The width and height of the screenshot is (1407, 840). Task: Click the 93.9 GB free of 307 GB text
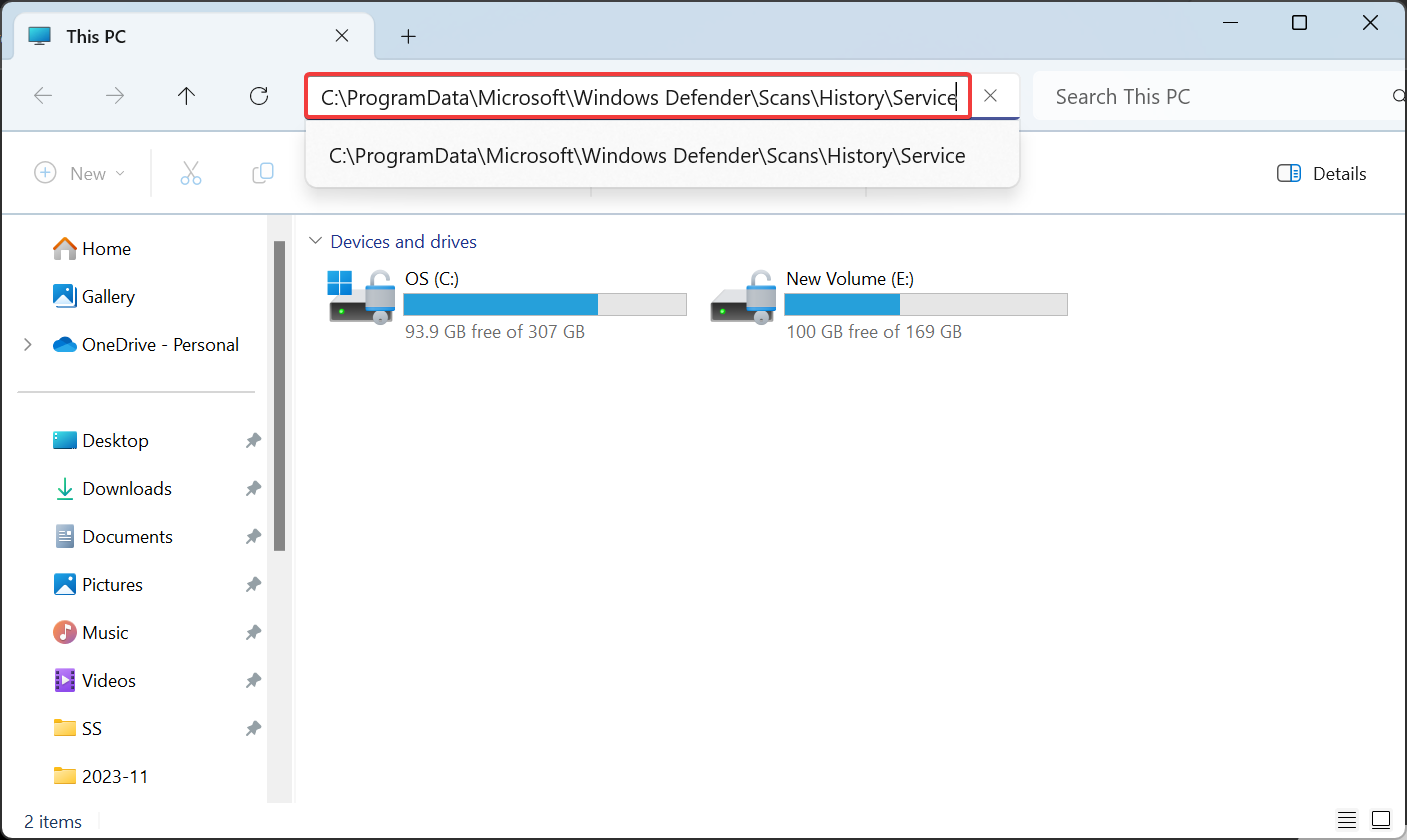(495, 331)
